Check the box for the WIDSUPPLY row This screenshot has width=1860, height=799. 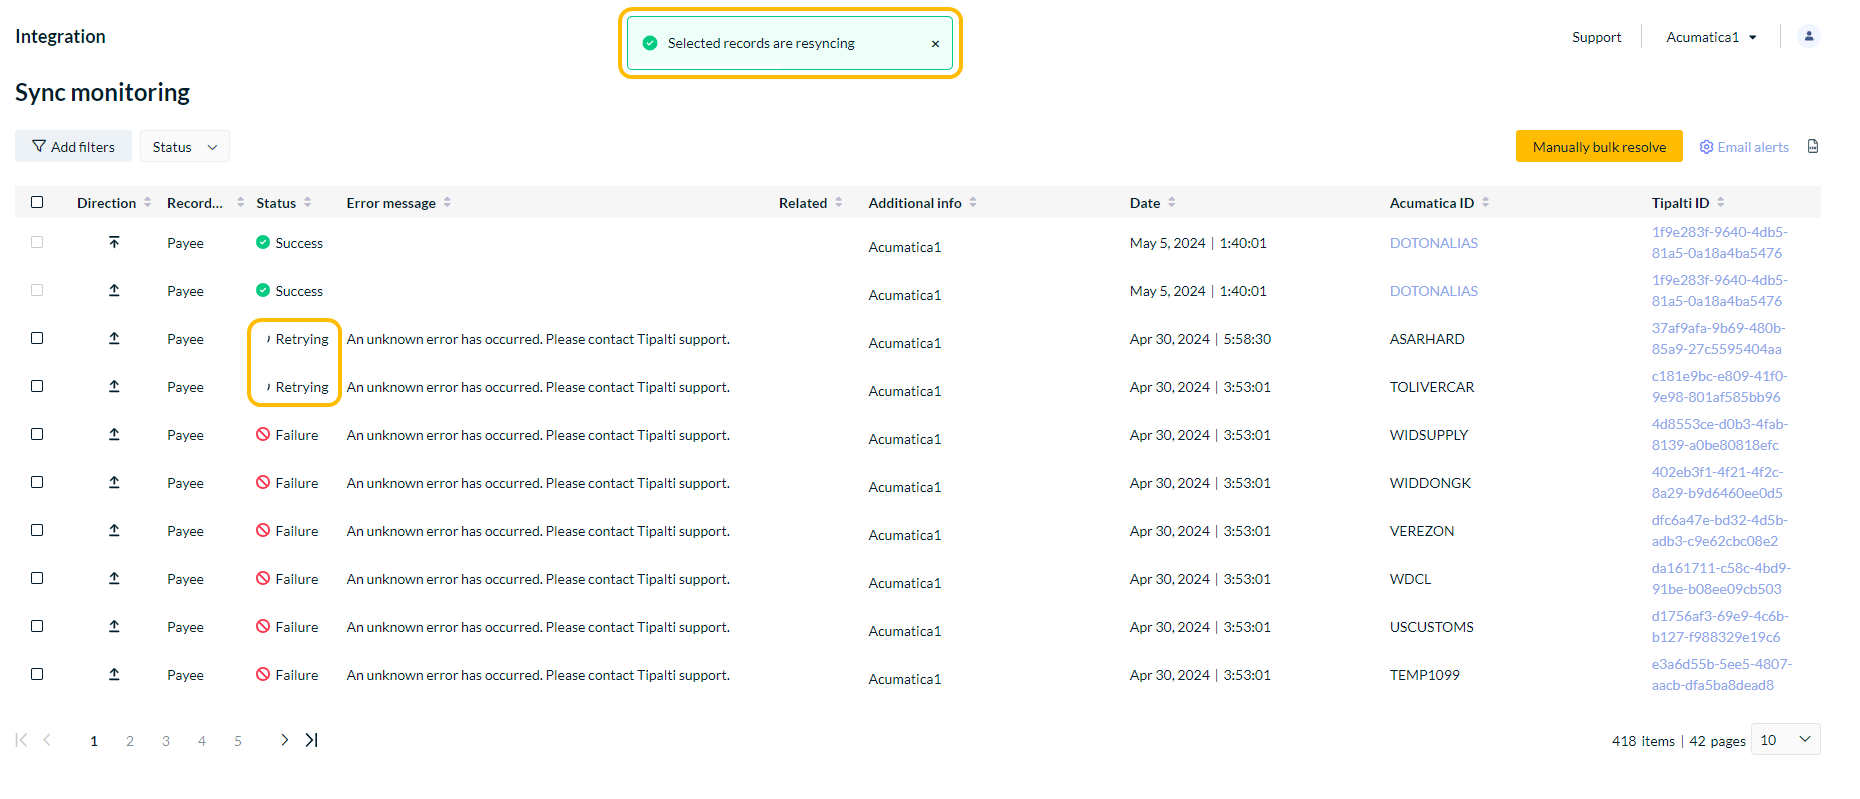tap(37, 434)
